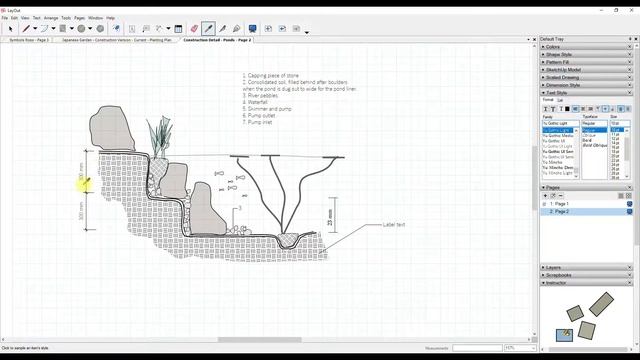Choose Bold in Typeface list
Viewport: 640px width, 360px height.
pos(587,140)
